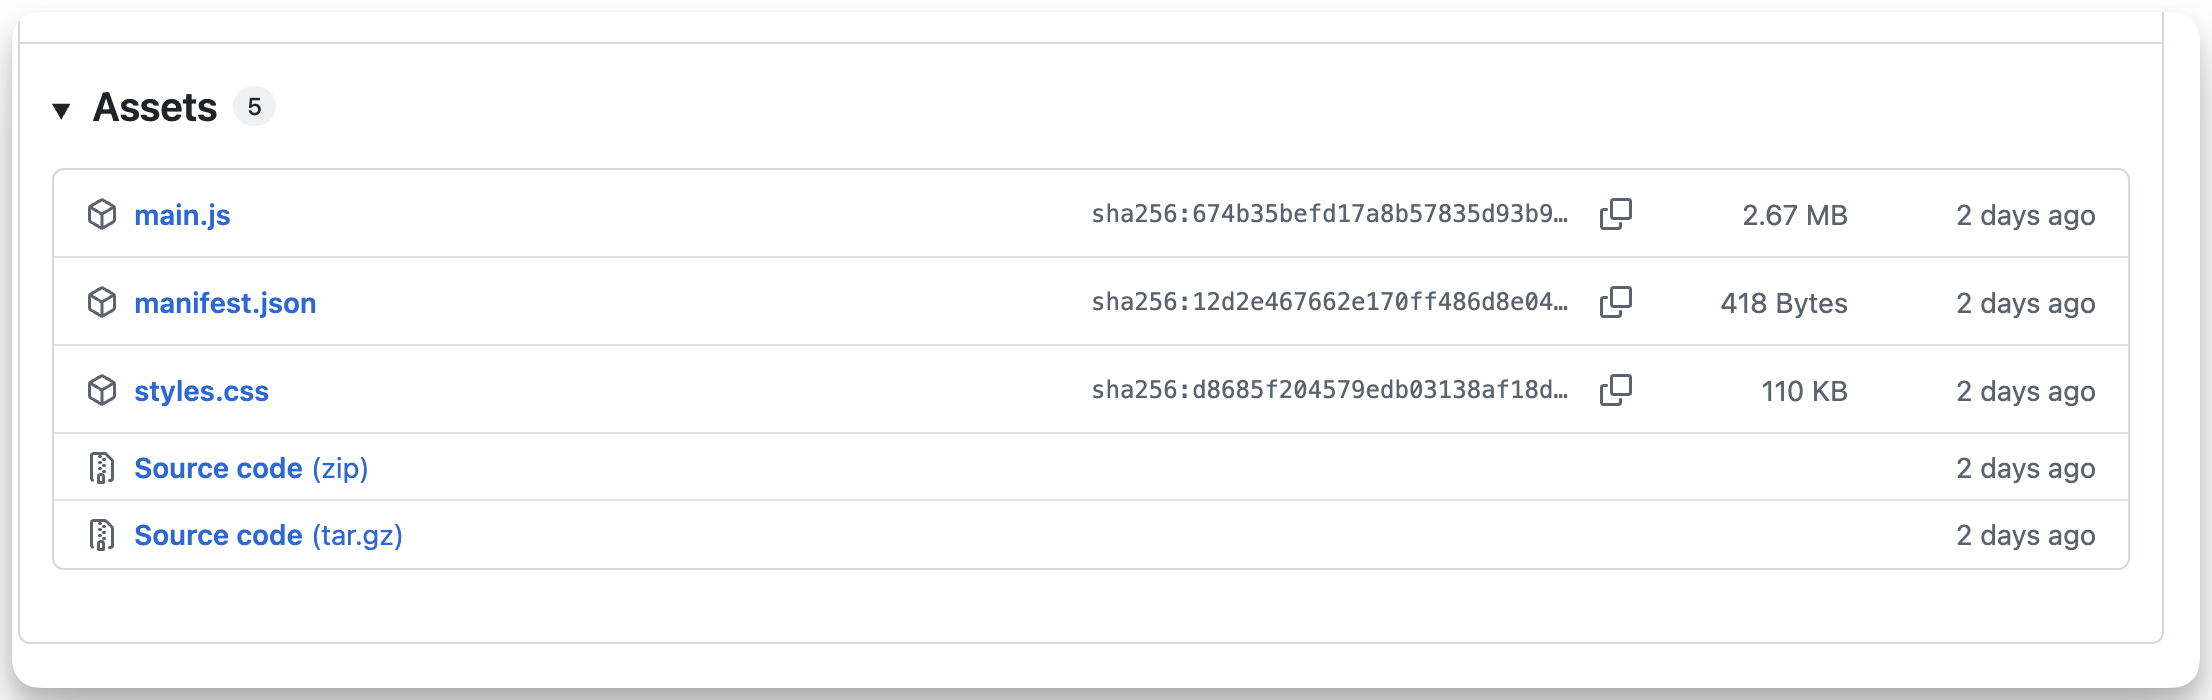The height and width of the screenshot is (700, 2212).
Task: Click the assets count badge showing 5
Action: 254,106
